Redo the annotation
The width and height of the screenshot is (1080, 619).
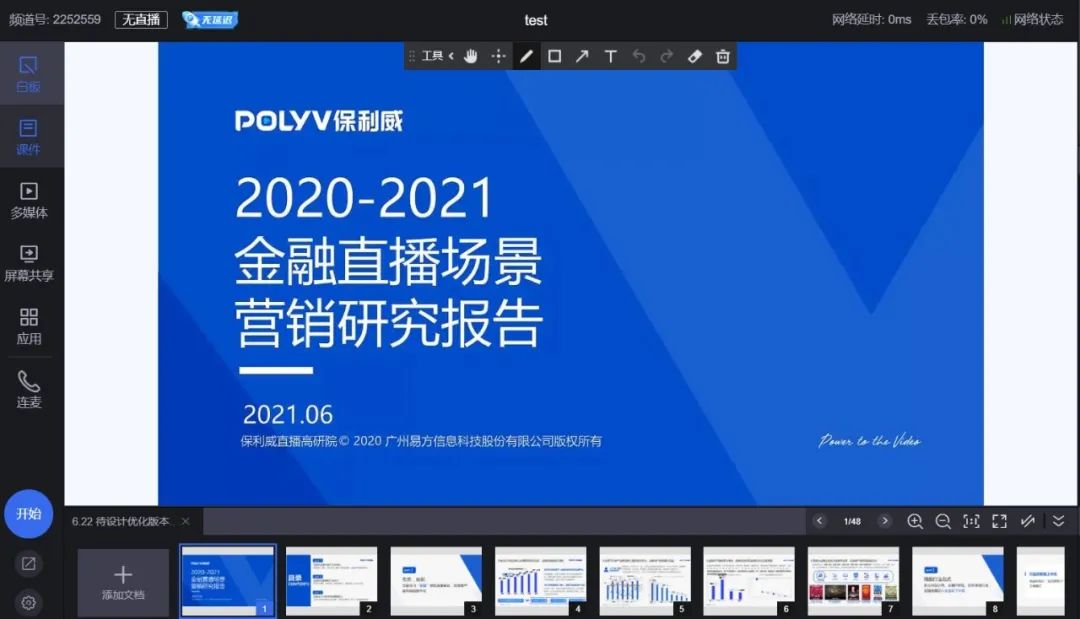click(x=666, y=56)
